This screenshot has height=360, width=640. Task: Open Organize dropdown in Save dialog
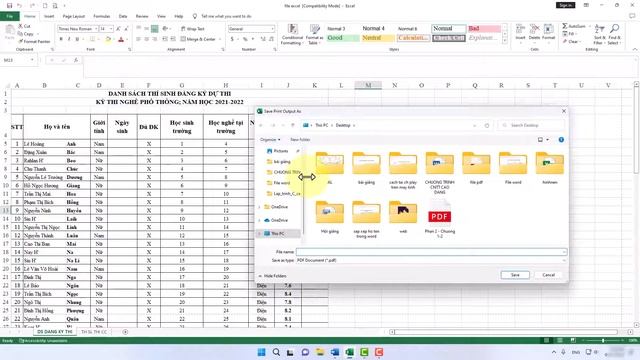click(270, 140)
